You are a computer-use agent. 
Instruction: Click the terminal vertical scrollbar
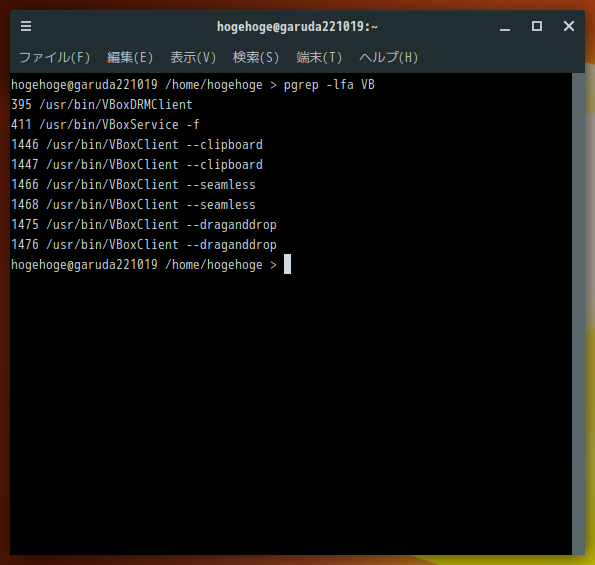[578, 313]
